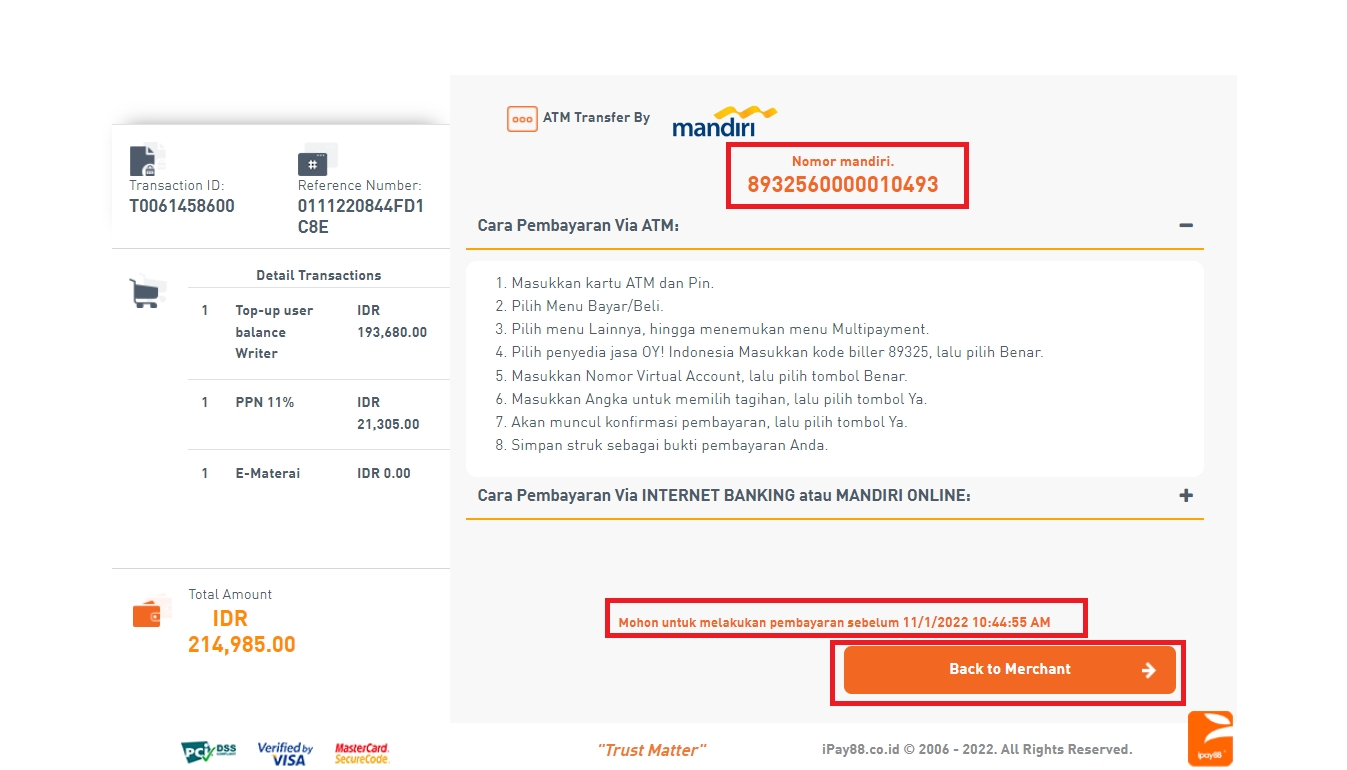Click the arrow on Back to Merchant
Viewport: 1347px width, 770px height.
click(x=1149, y=670)
